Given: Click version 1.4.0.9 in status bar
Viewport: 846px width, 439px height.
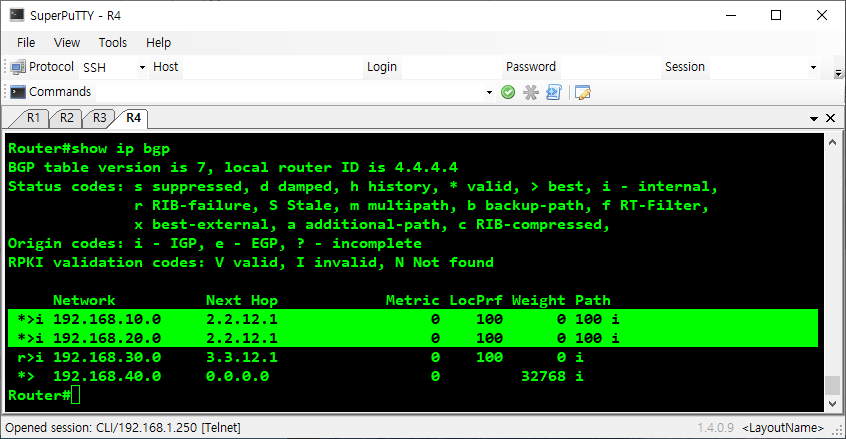Looking at the screenshot, I should point(715,428).
